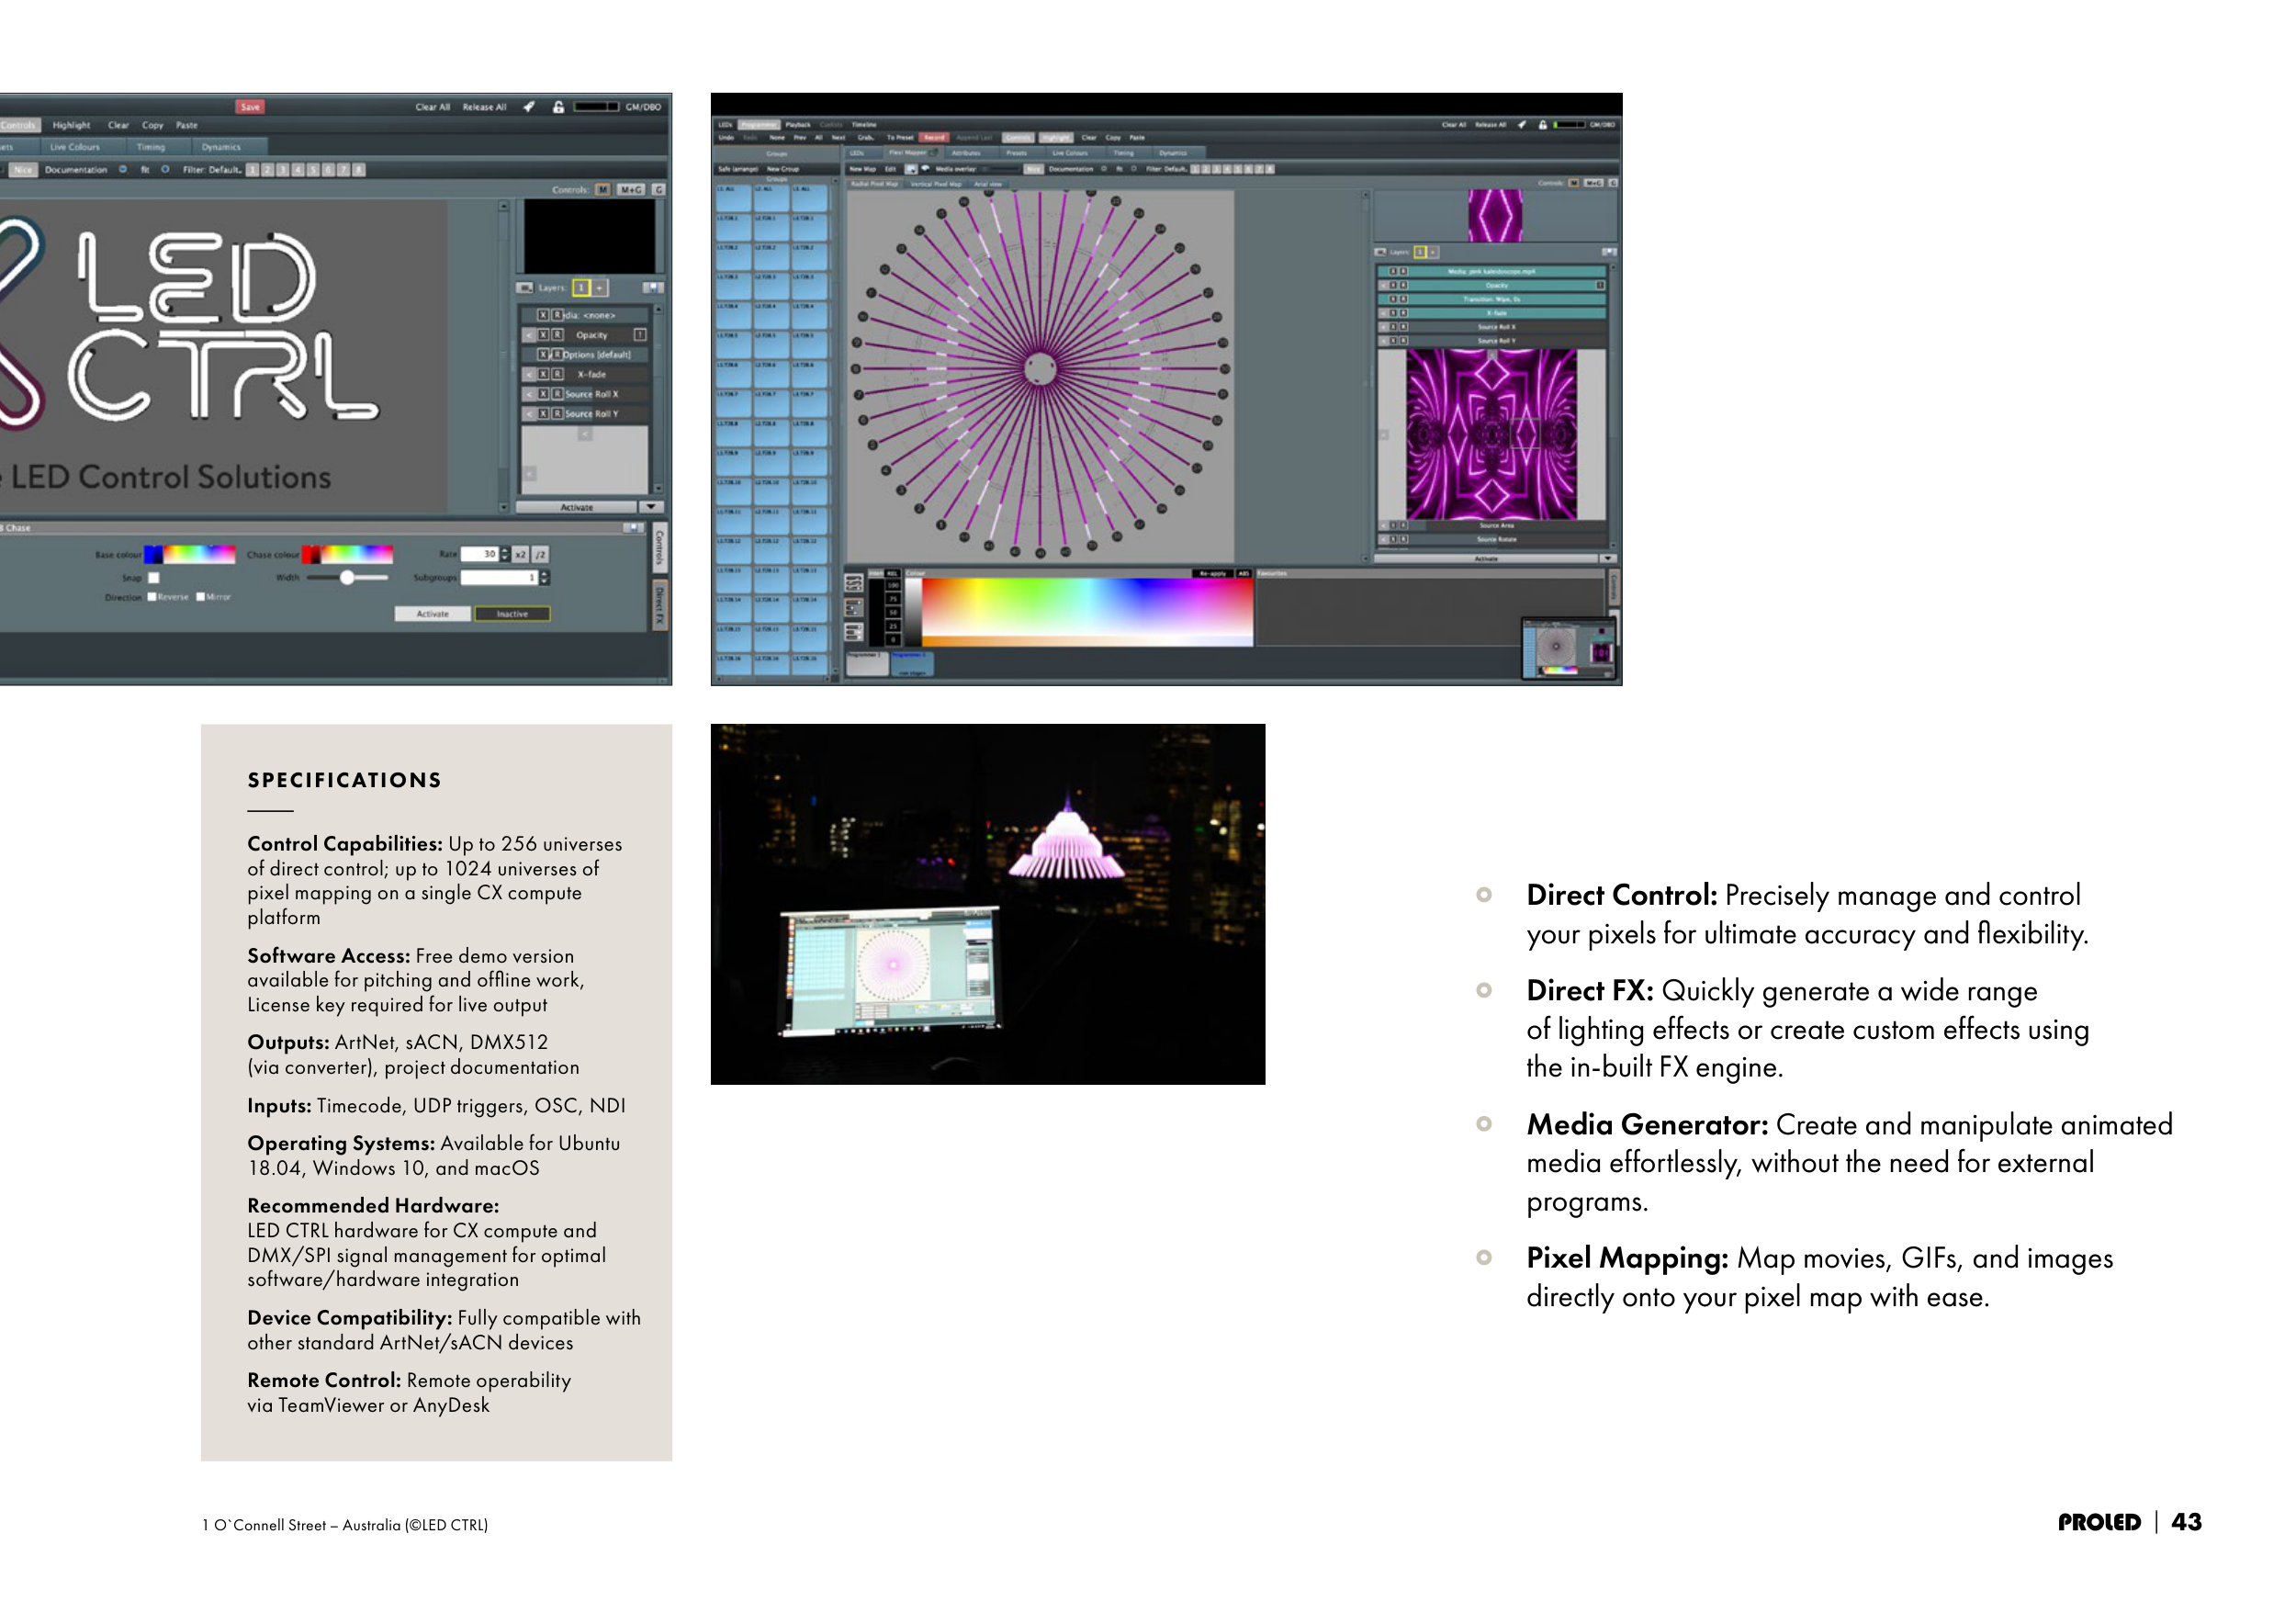Click the monitor icon left of the Layers label in left screenshot
This screenshot has height=1624, width=2296.
point(525,288)
